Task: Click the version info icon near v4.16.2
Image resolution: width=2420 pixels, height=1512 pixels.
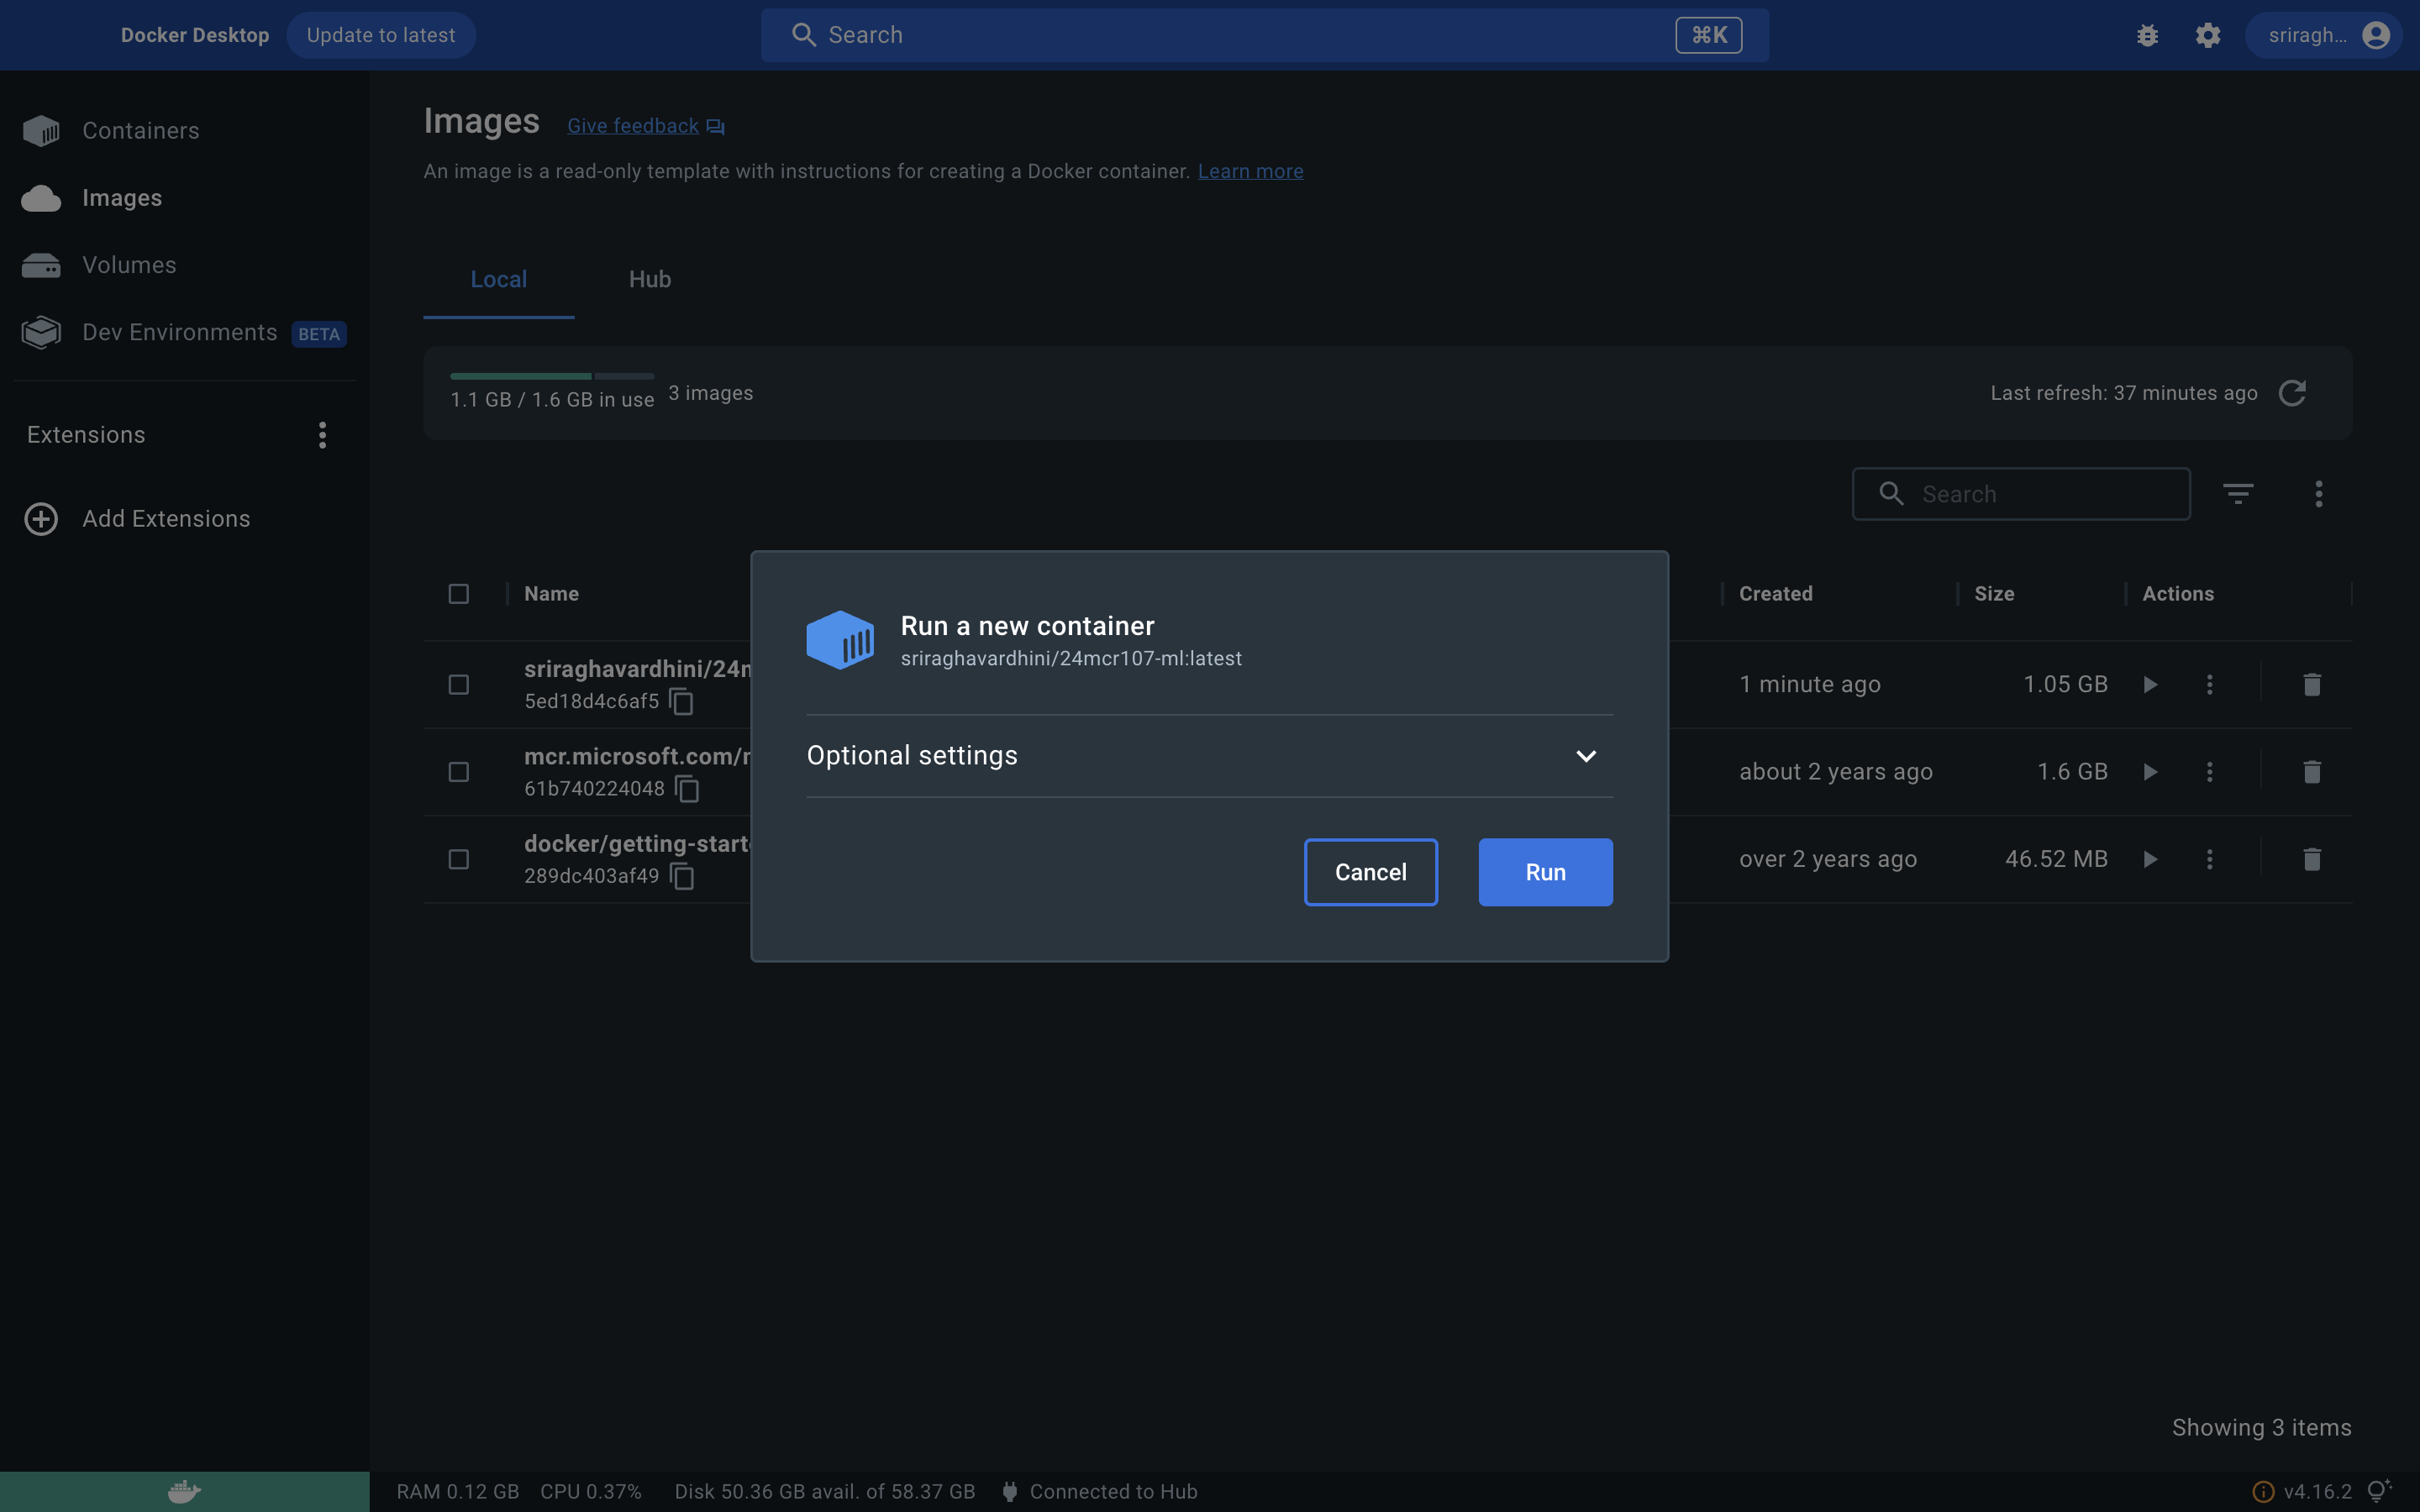Action: click(x=2262, y=1492)
